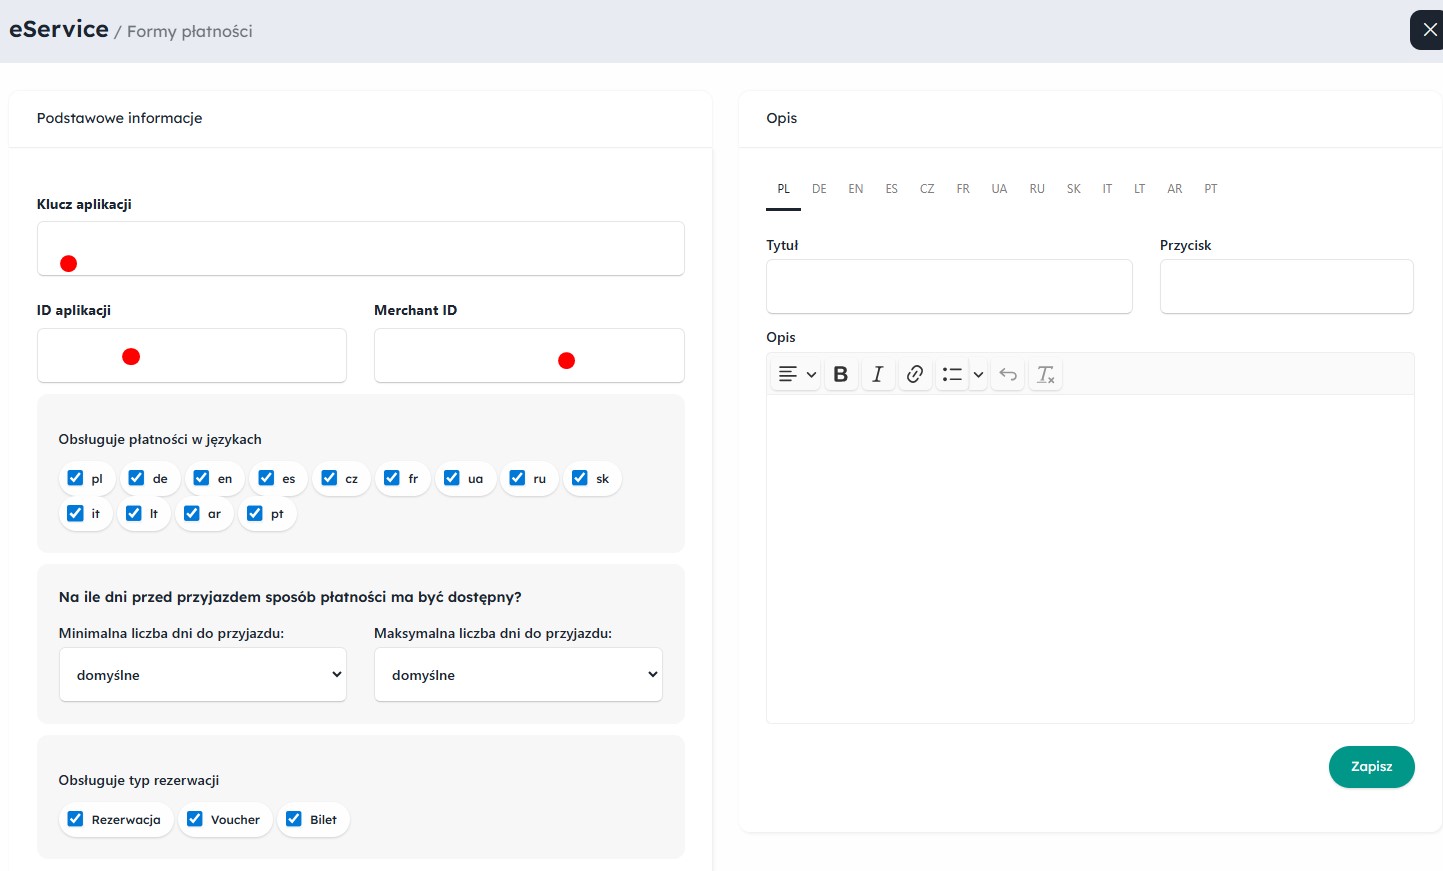Uncheck the pt language checkbox

click(255, 513)
